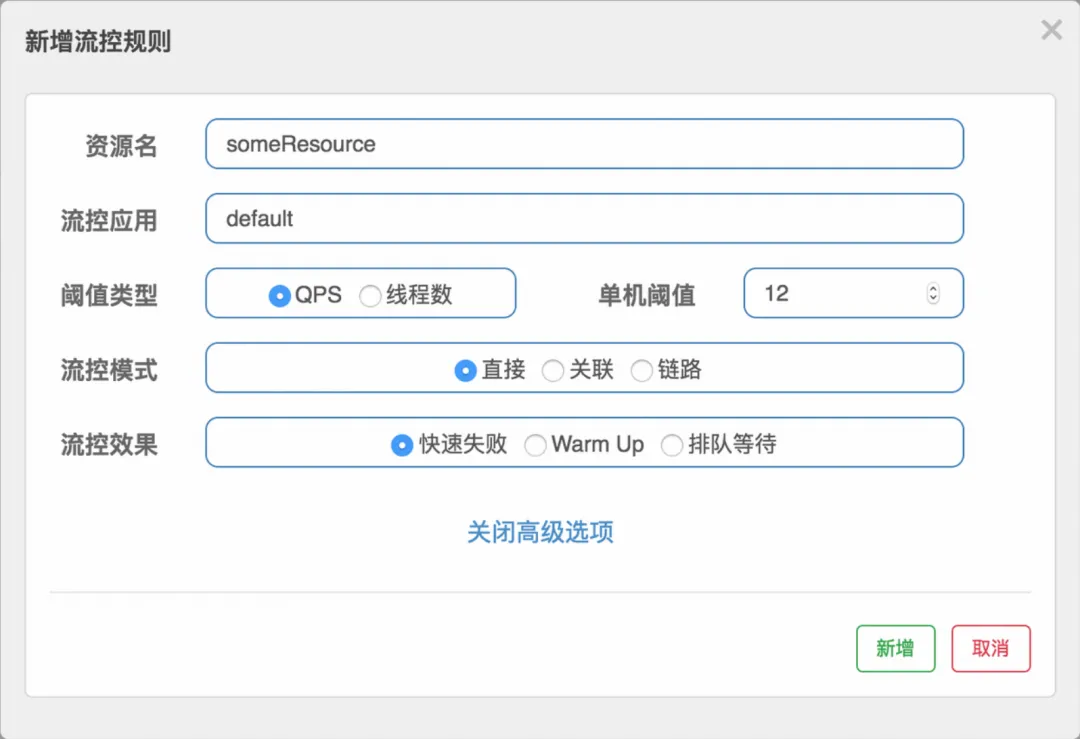Decrease 单机阈值 with the down arrow
Viewport: 1080px width, 739px height.
pyautogui.click(x=933, y=299)
